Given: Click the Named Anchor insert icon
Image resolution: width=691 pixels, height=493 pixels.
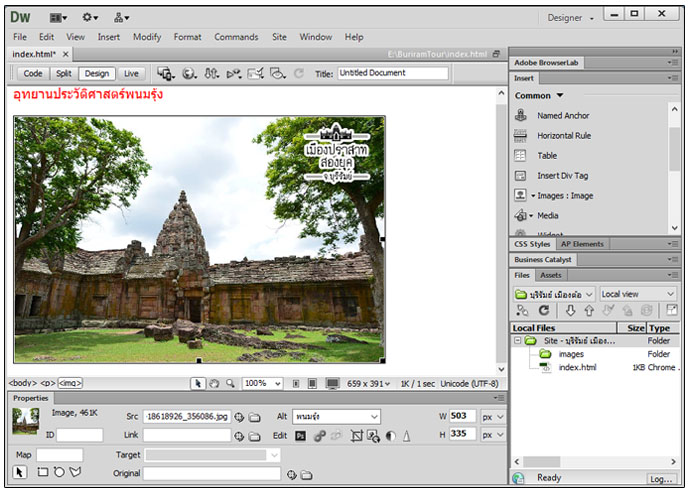Looking at the screenshot, I should coord(521,115).
